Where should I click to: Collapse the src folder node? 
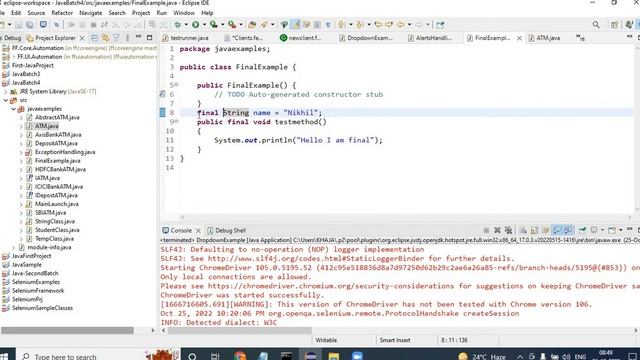pyautogui.click(x=6, y=100)
